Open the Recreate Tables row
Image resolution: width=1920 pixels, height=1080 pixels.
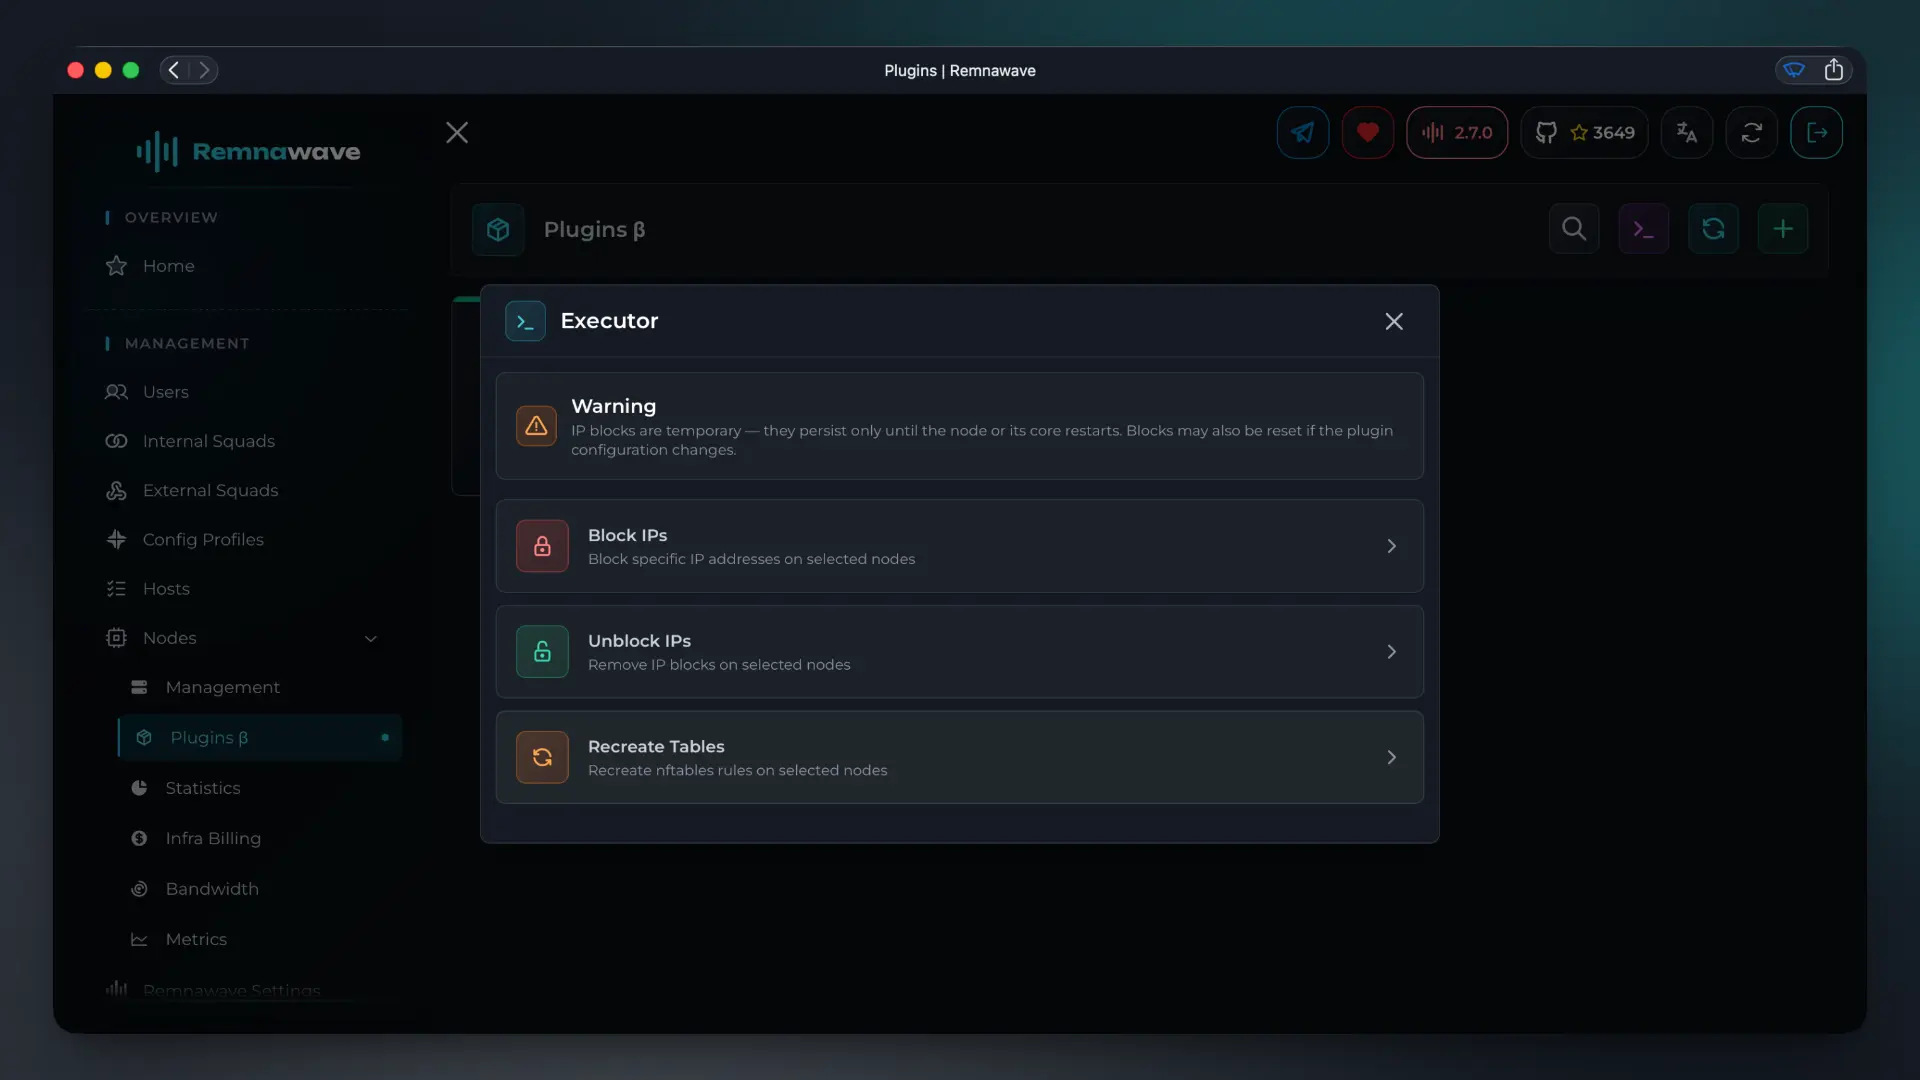click(x=959, y=757)
